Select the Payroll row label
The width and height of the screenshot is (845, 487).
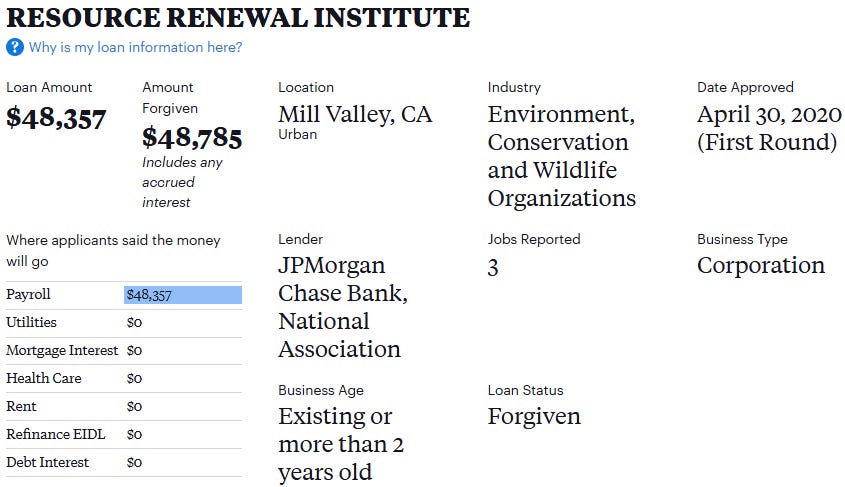28,294
